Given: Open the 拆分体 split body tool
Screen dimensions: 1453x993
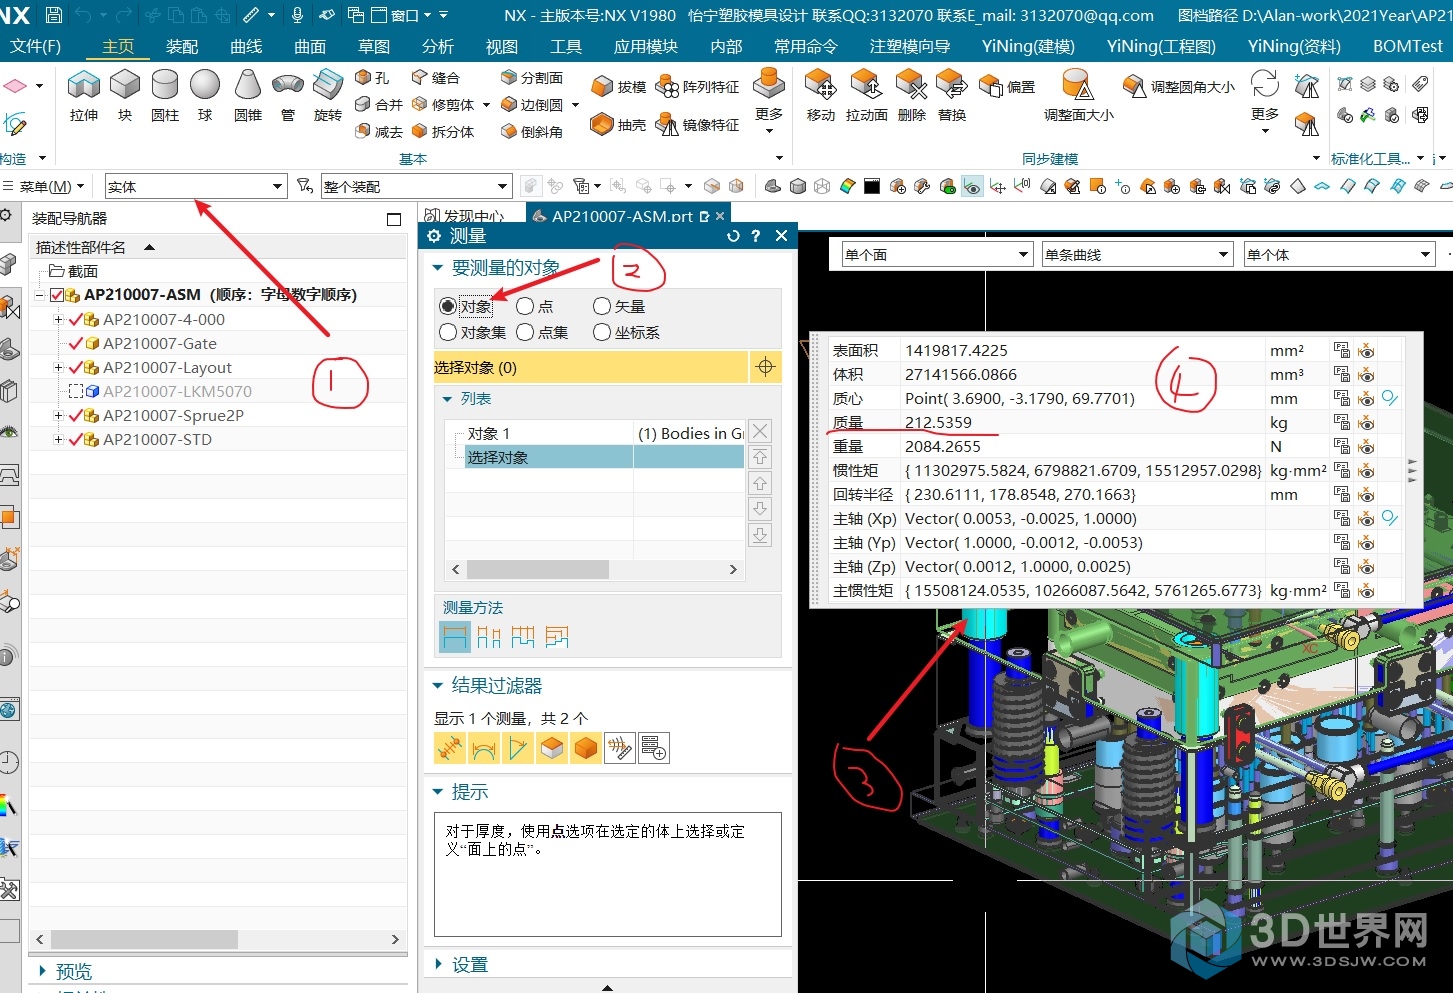Looking at the screenshot, I should coord(443,131).
